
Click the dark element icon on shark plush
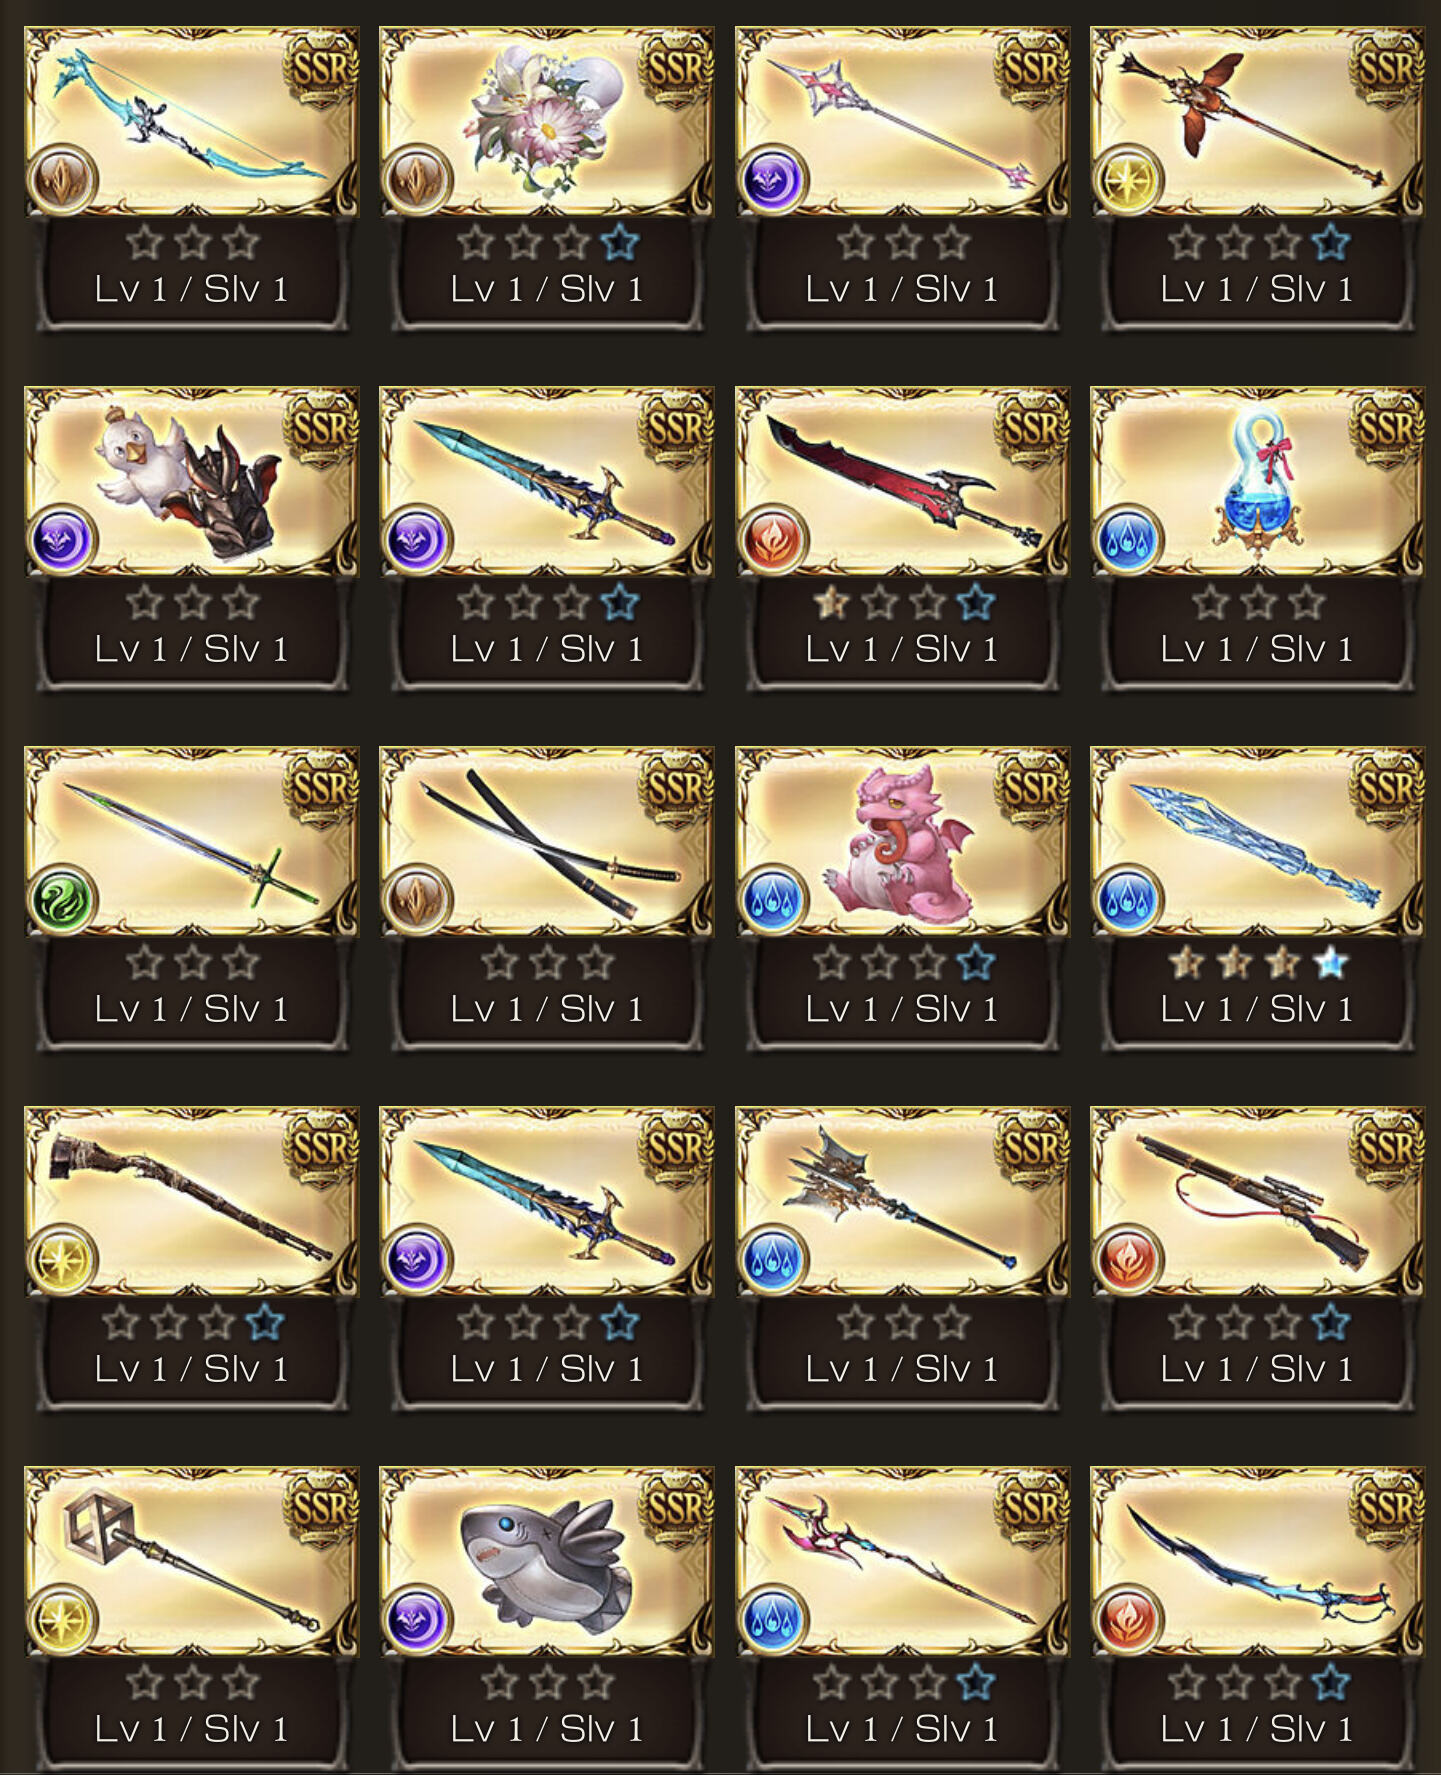pyautogui.click(x=417, y=1620)
